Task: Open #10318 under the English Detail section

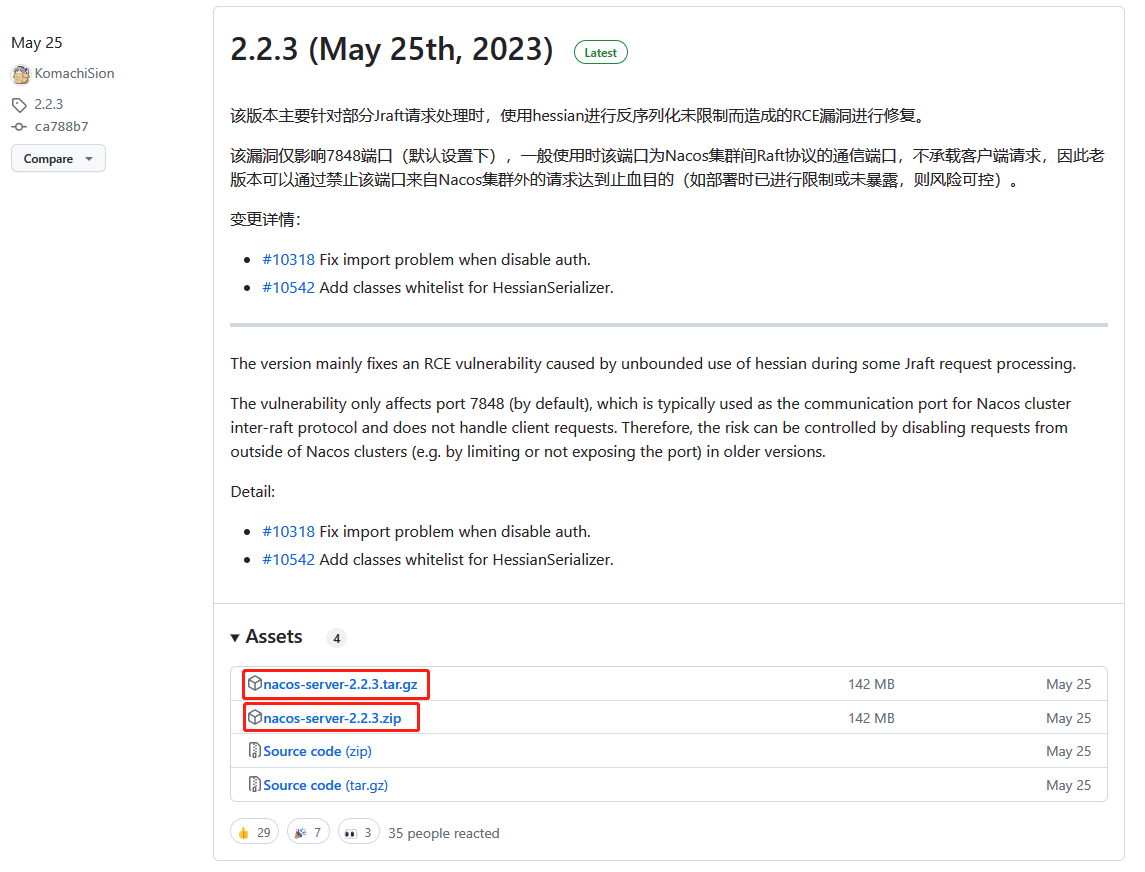Action: pos(288,532)
